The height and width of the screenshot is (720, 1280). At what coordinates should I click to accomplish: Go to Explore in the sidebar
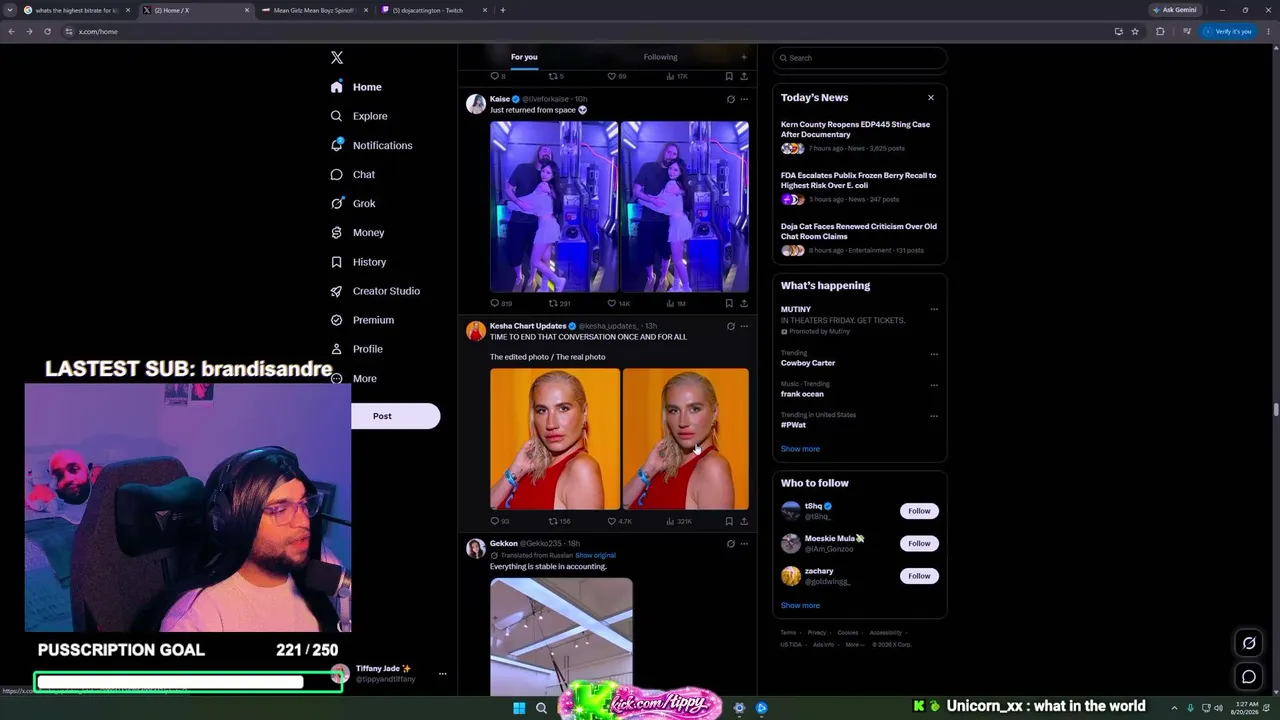point(358,116)
